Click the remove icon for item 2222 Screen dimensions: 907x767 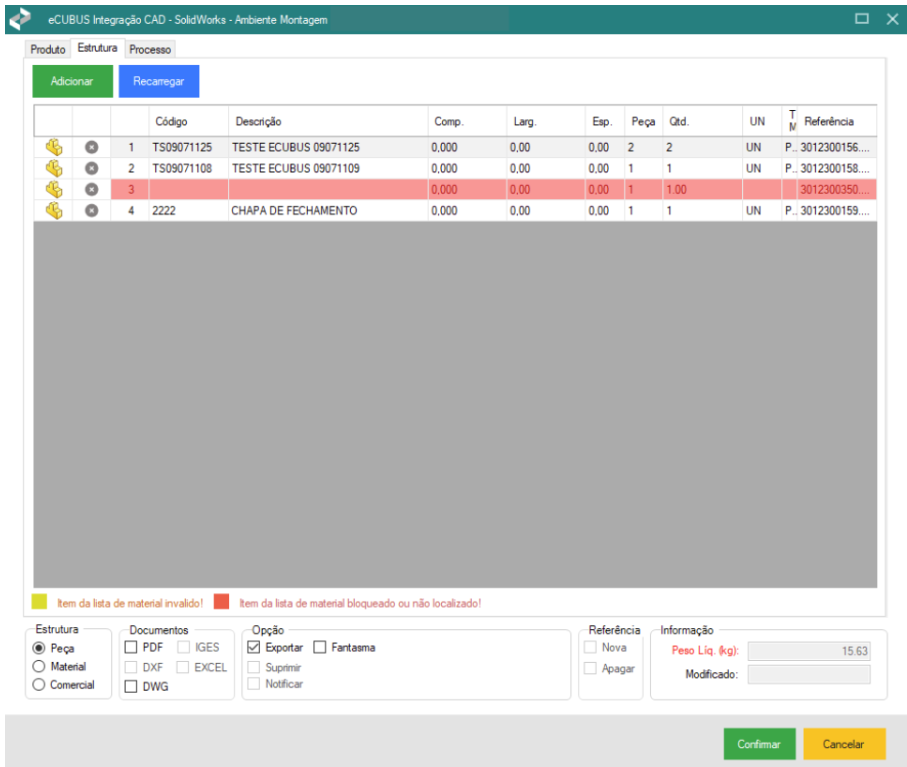click(91, 211)
